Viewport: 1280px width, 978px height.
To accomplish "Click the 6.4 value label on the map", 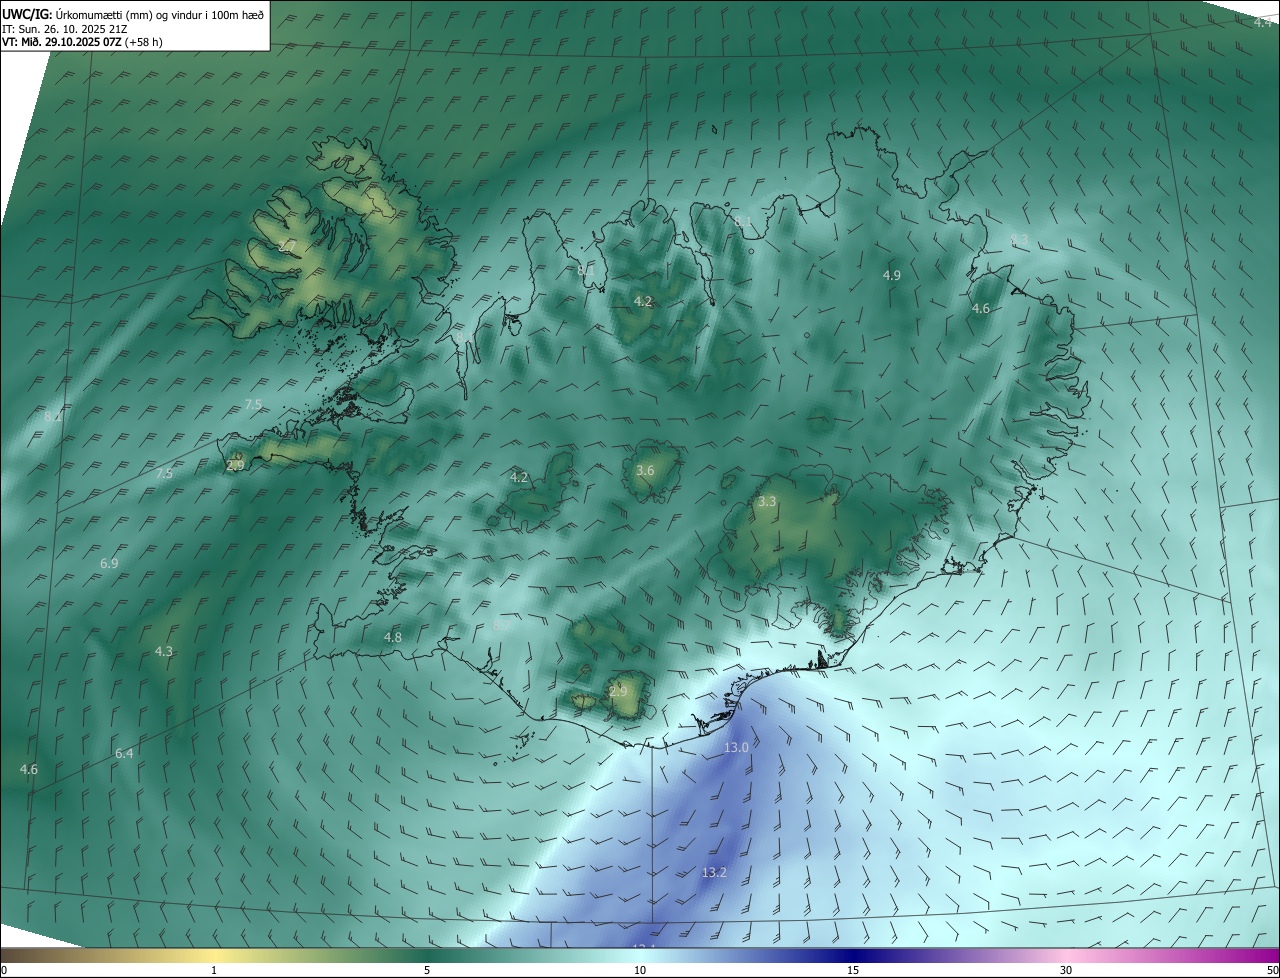I will point(124,754).
